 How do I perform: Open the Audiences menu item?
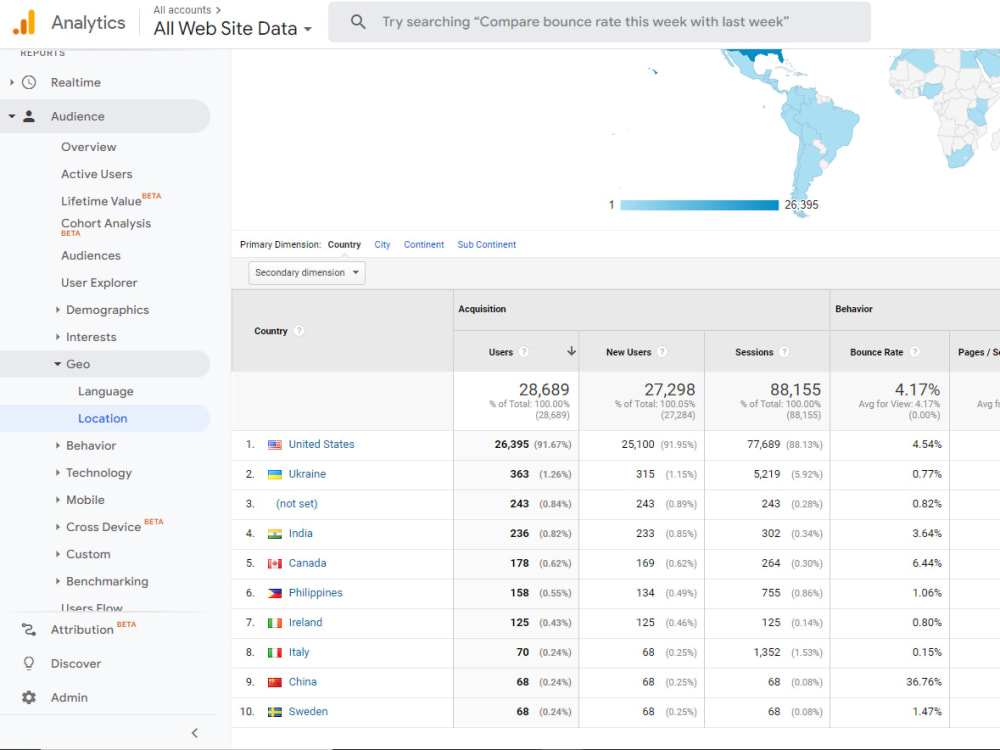(91, 256)
